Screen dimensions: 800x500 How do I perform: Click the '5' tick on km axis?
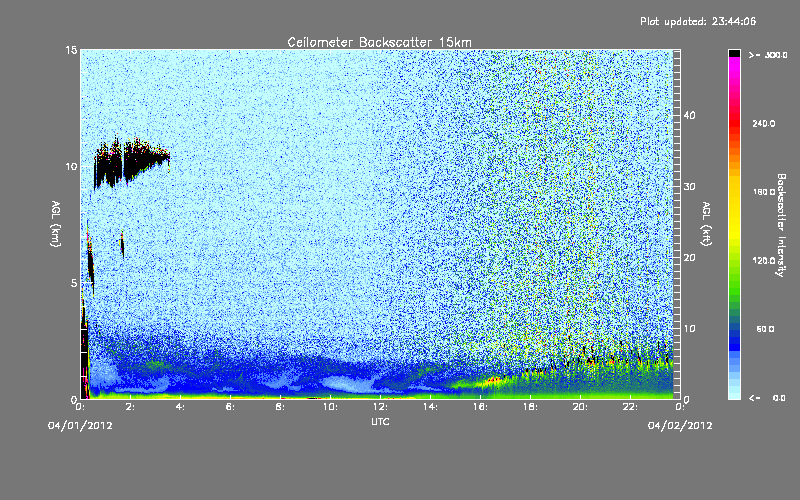74,283
